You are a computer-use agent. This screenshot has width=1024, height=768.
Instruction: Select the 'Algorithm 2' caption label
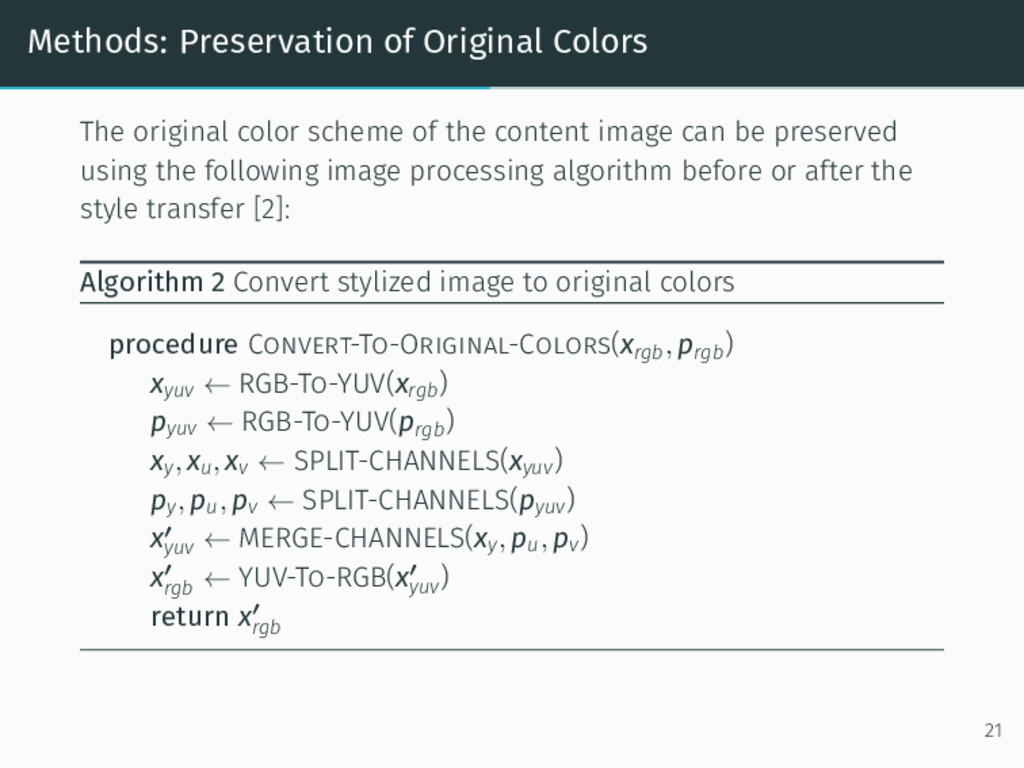[152, 283]
